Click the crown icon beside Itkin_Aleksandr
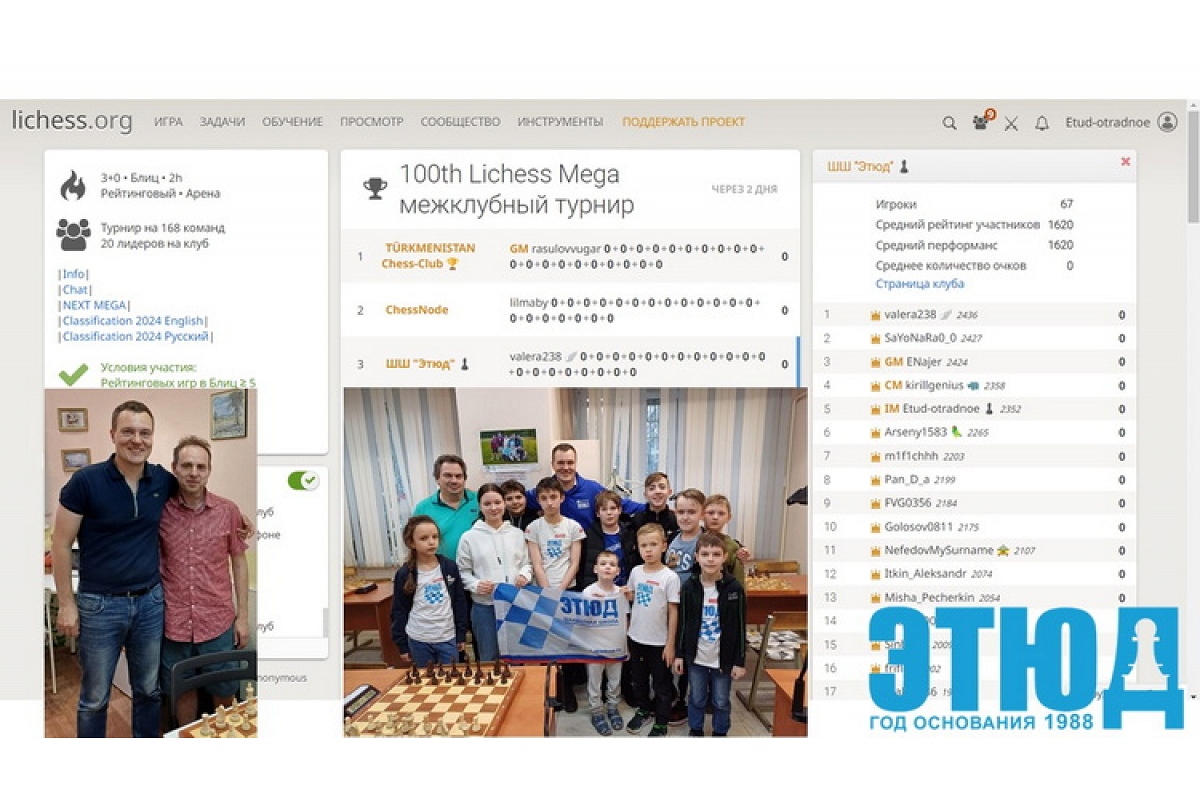The image size is (1200, 800). click(874, 574)
